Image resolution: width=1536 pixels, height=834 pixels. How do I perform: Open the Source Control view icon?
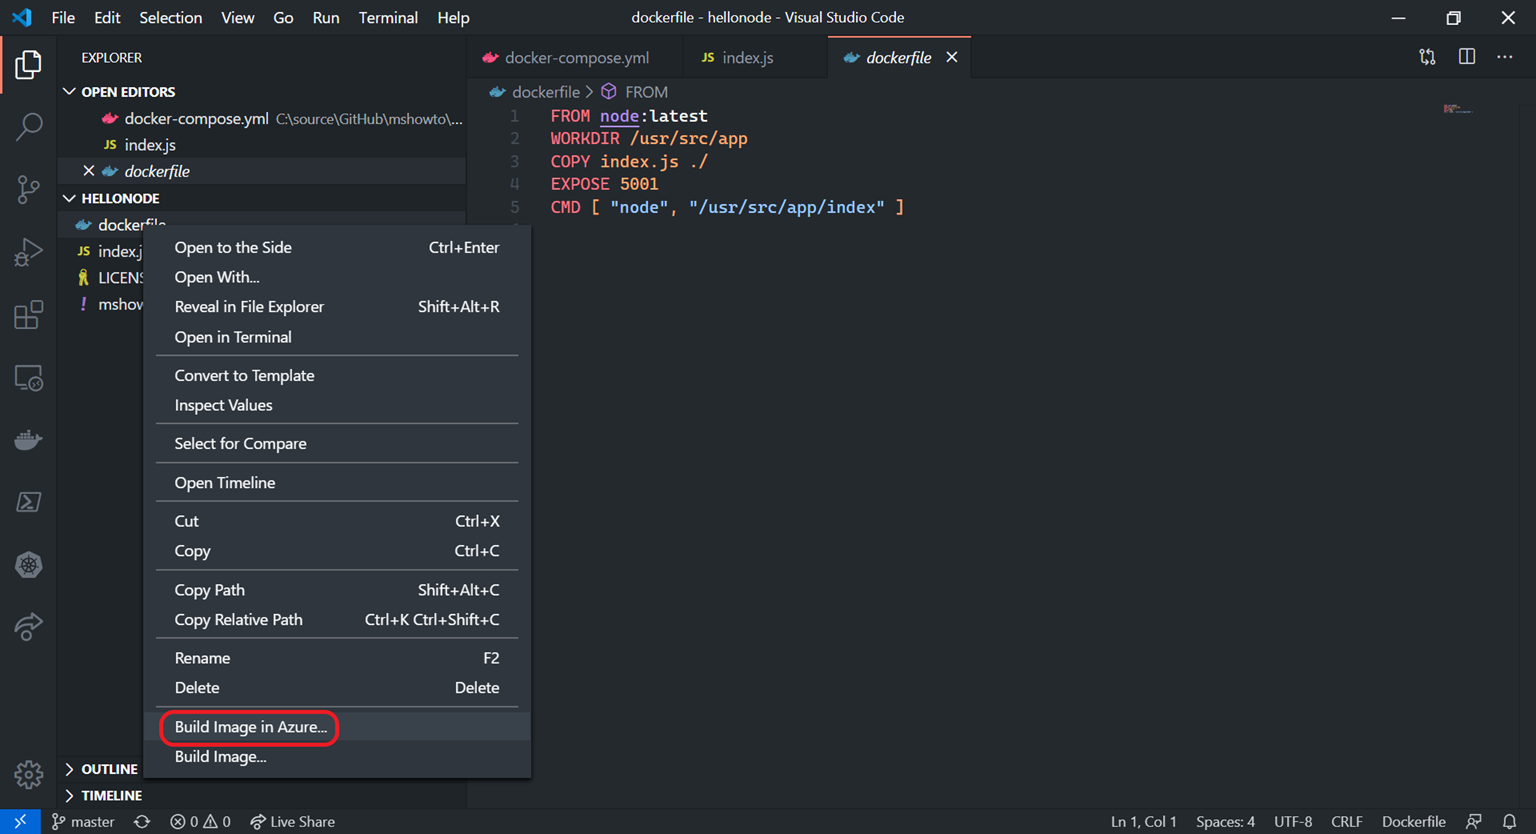[x=28, y=189]
